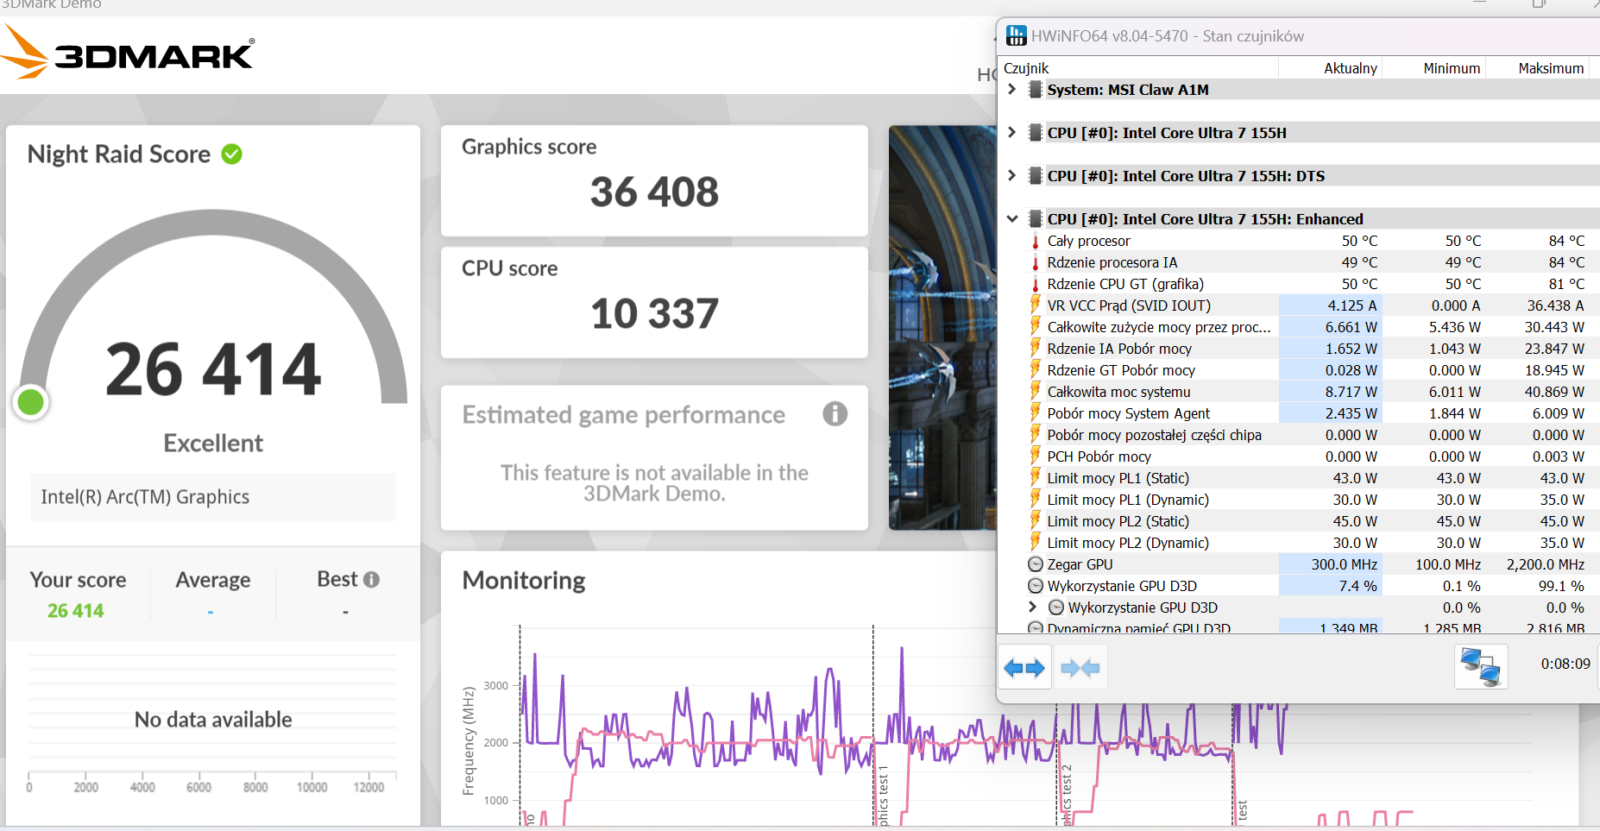Click the collapse columns arrows icon in HWiNFO

[1080, 668]
